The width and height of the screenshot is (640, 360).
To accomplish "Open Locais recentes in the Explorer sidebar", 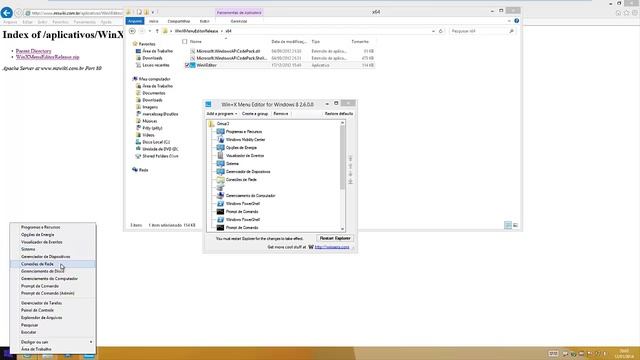I will [x=156, y=65].
